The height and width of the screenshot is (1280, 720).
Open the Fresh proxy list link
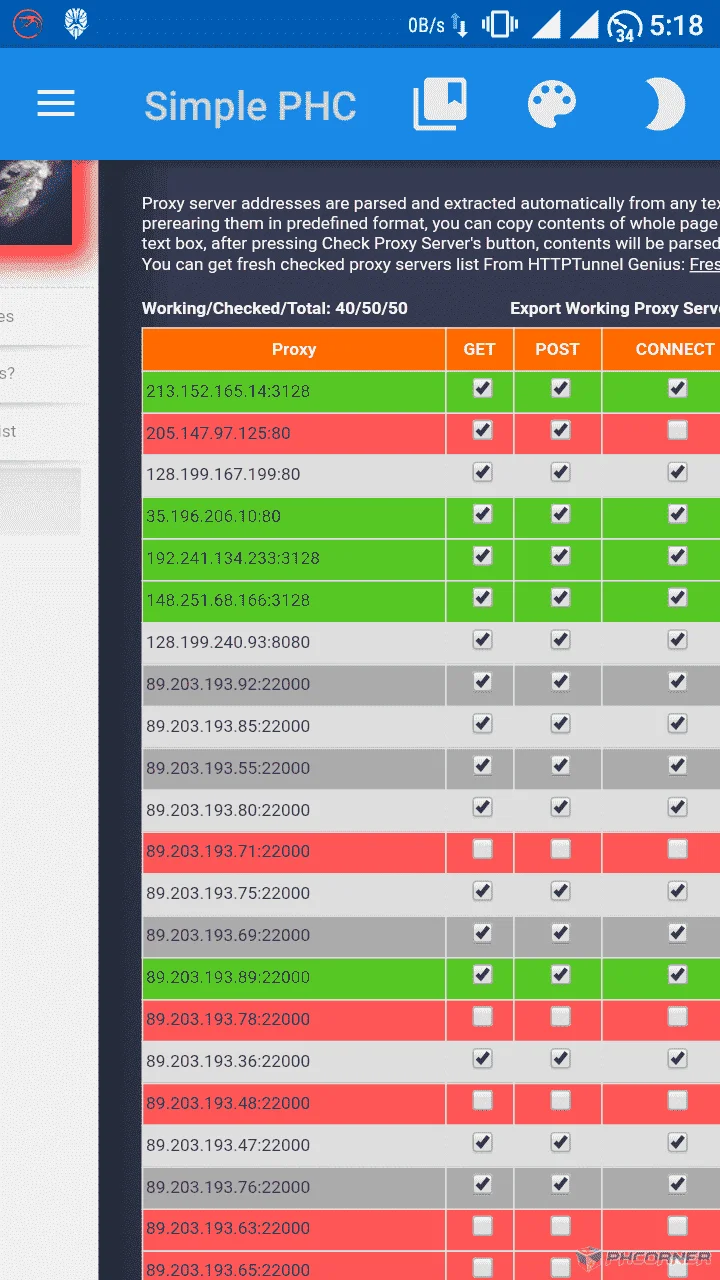tap(704, 264)
